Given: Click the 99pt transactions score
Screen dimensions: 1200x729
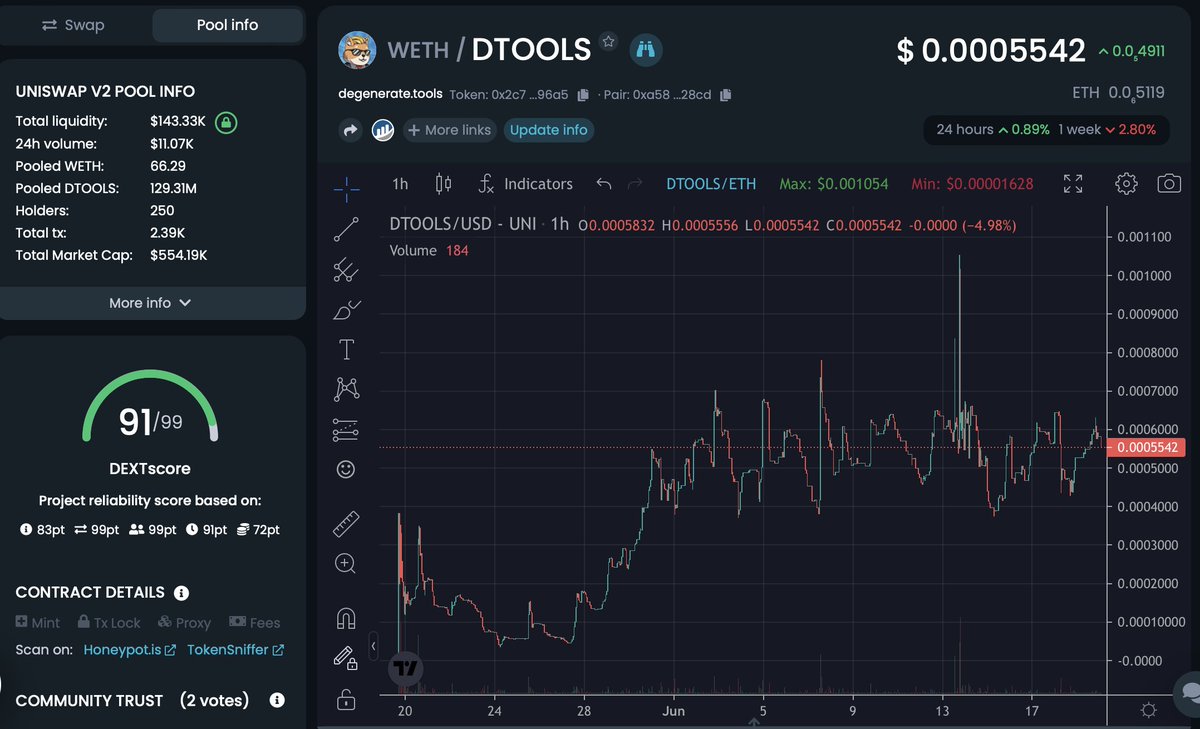Looking at the screenshot, I should pos(97,529).
